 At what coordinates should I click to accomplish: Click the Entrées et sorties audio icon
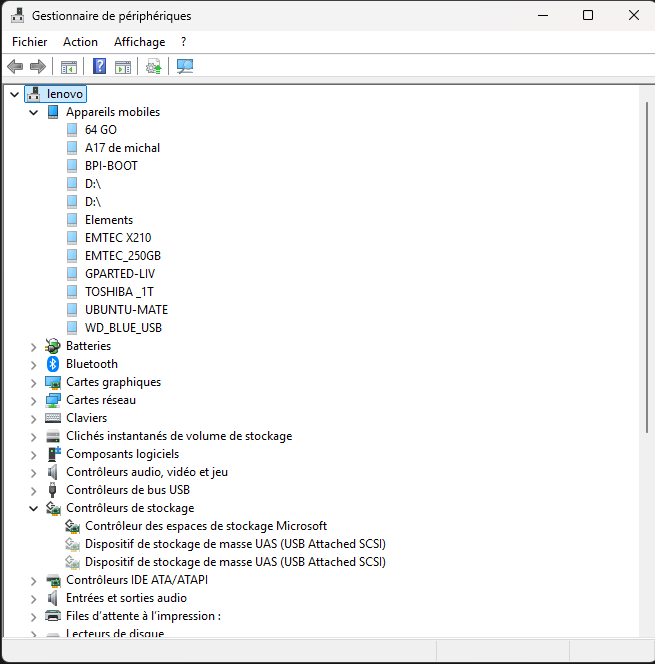tap(53, 598)
